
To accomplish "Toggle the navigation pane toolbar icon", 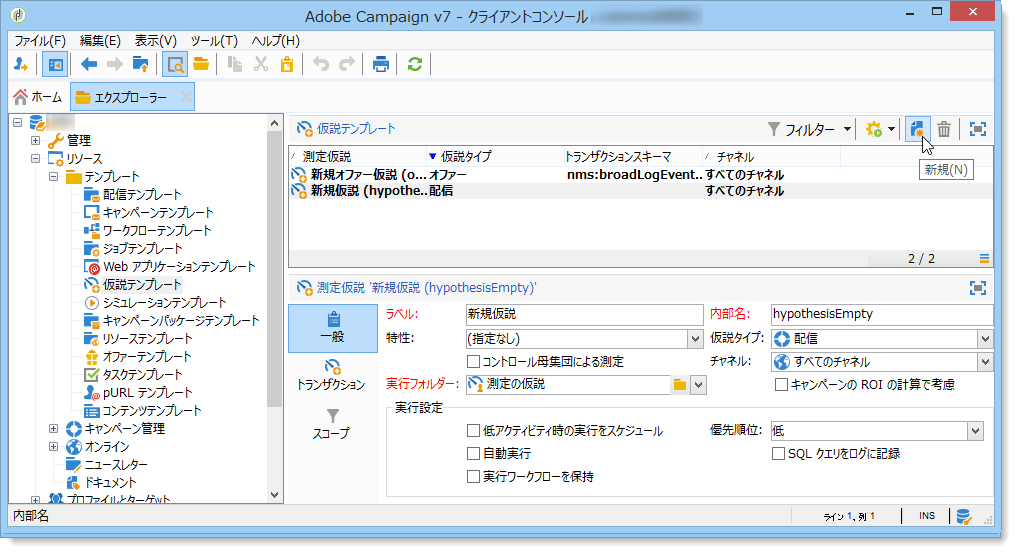I will 55,64.
